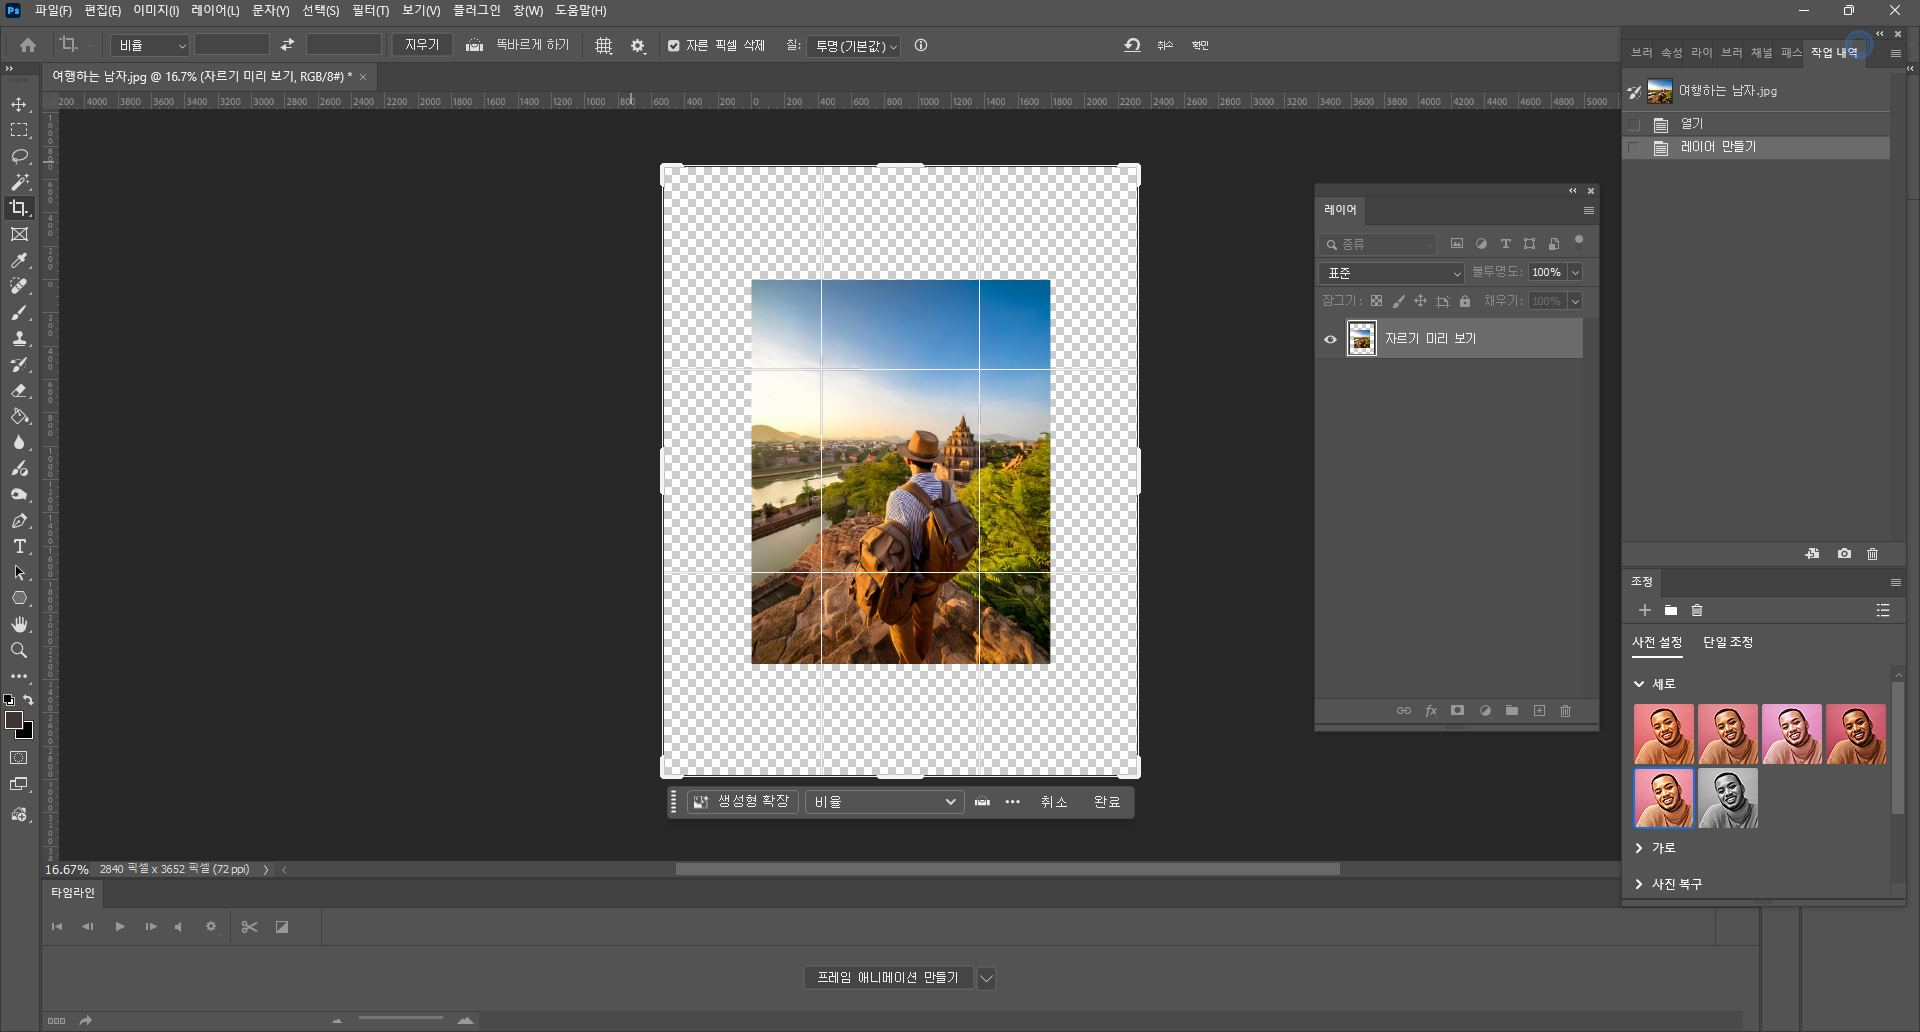Select the Zoom tool
Viewport: 1920px width, 1032px height.
[x=19, y=651]
